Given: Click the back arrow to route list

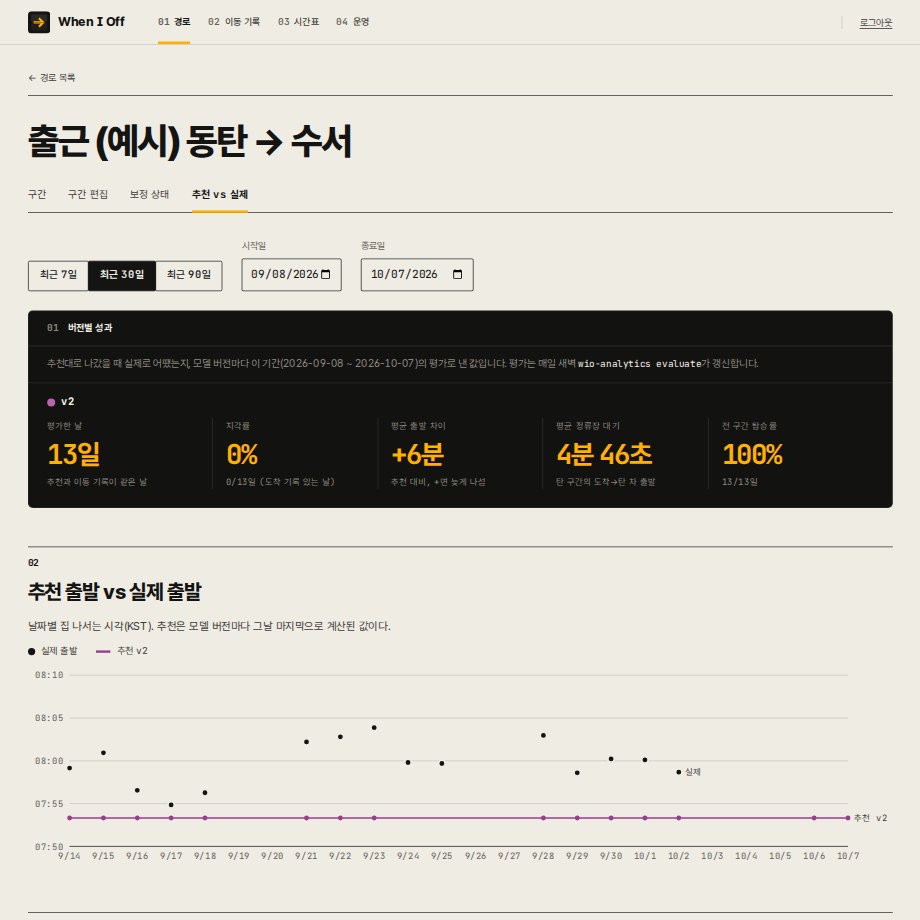Looking at the screenshot, I should (32, 78).
